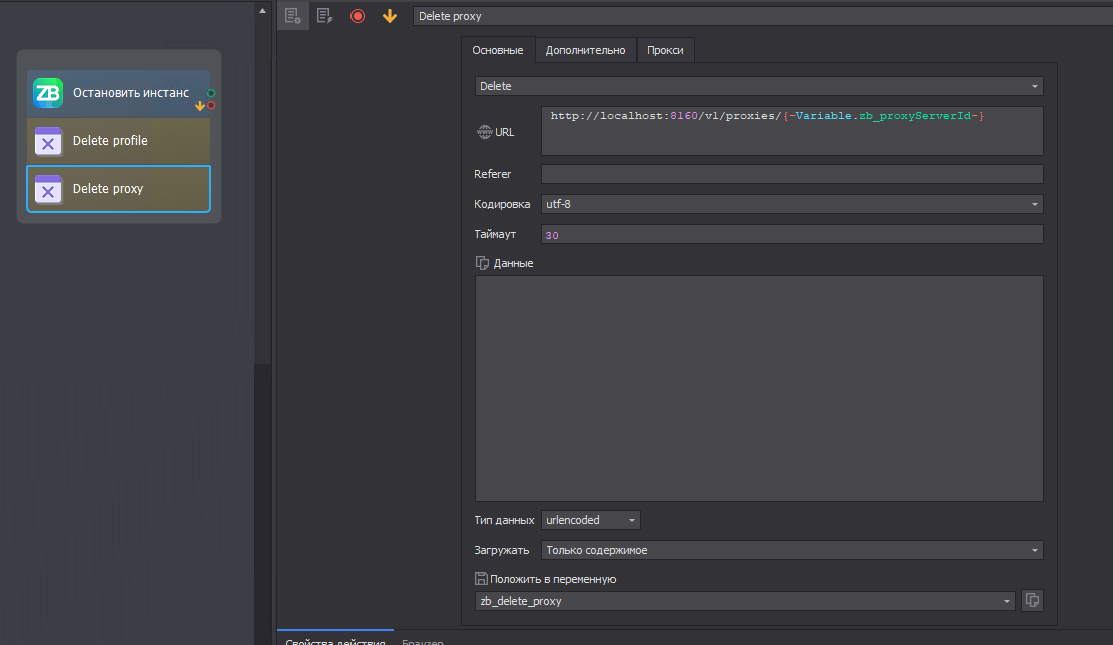Click the Таймаут field showing 30
Viewport: 1113px width, 645px height.
click(x=791, y=234)
